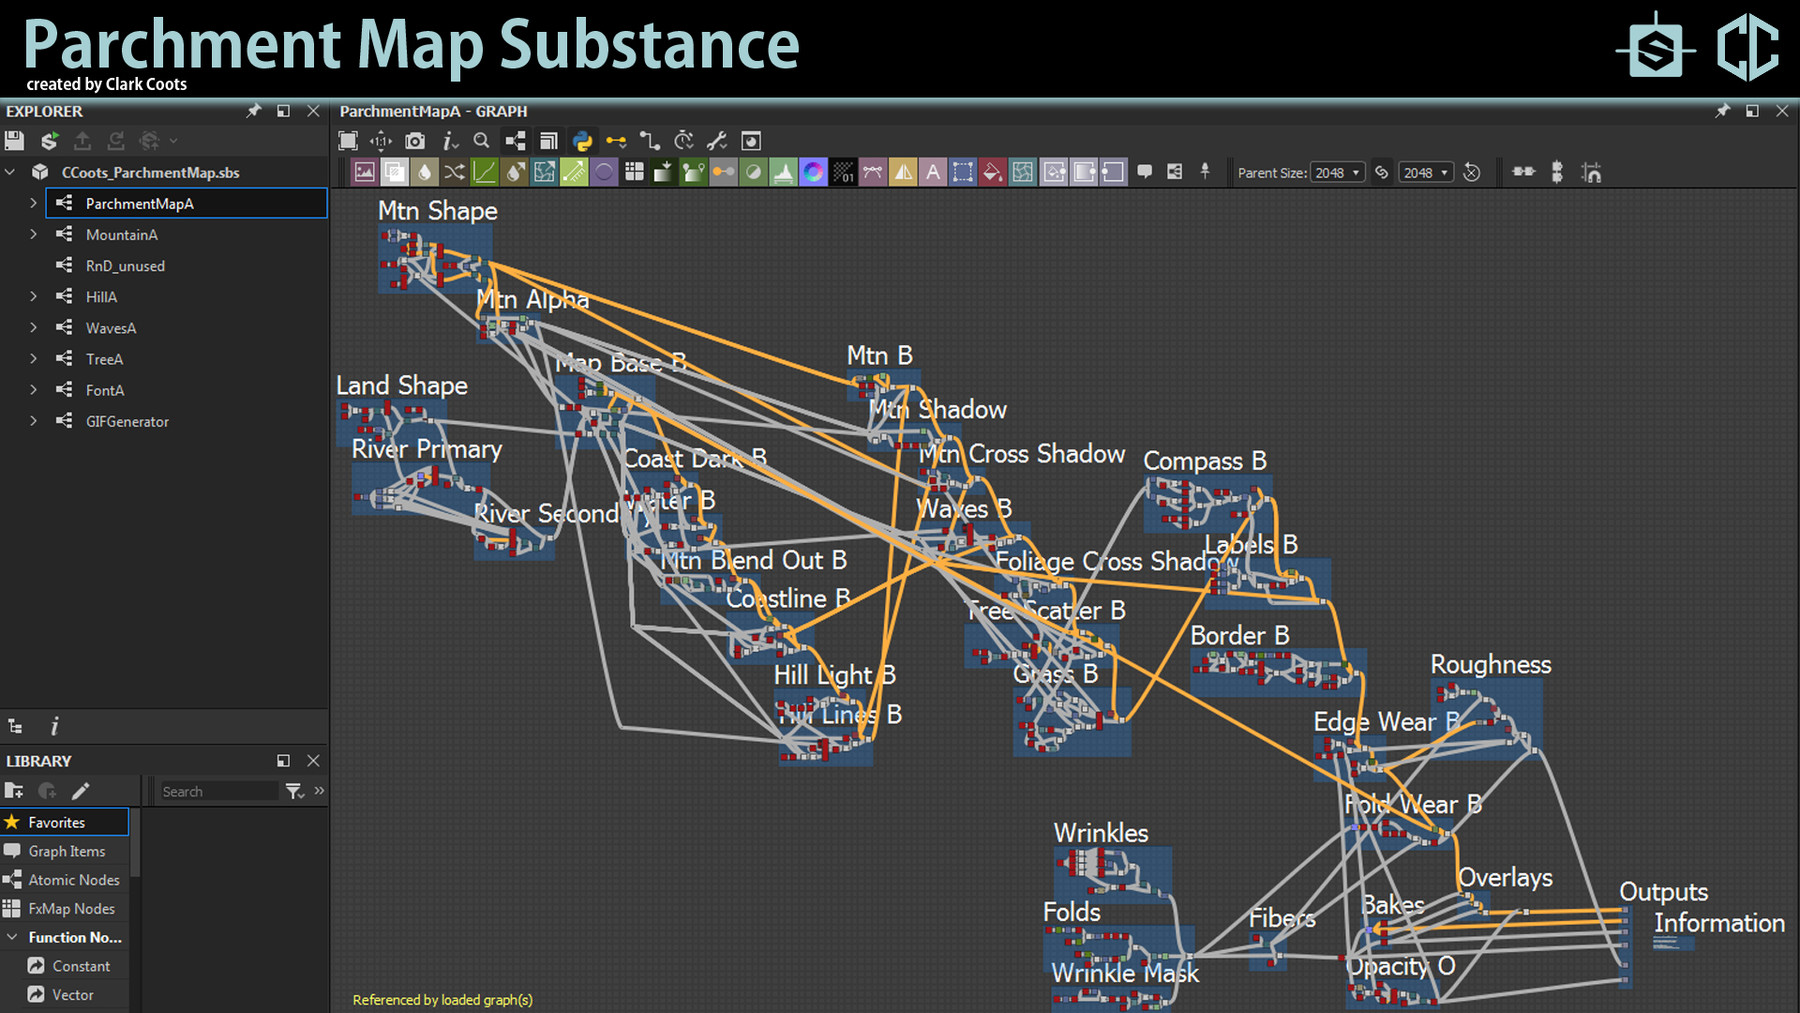Collapse the CCoots_ParchmentMap.sbs package
The height and width of the screenshot is (1013, 1800).
[x=10, y=172]
